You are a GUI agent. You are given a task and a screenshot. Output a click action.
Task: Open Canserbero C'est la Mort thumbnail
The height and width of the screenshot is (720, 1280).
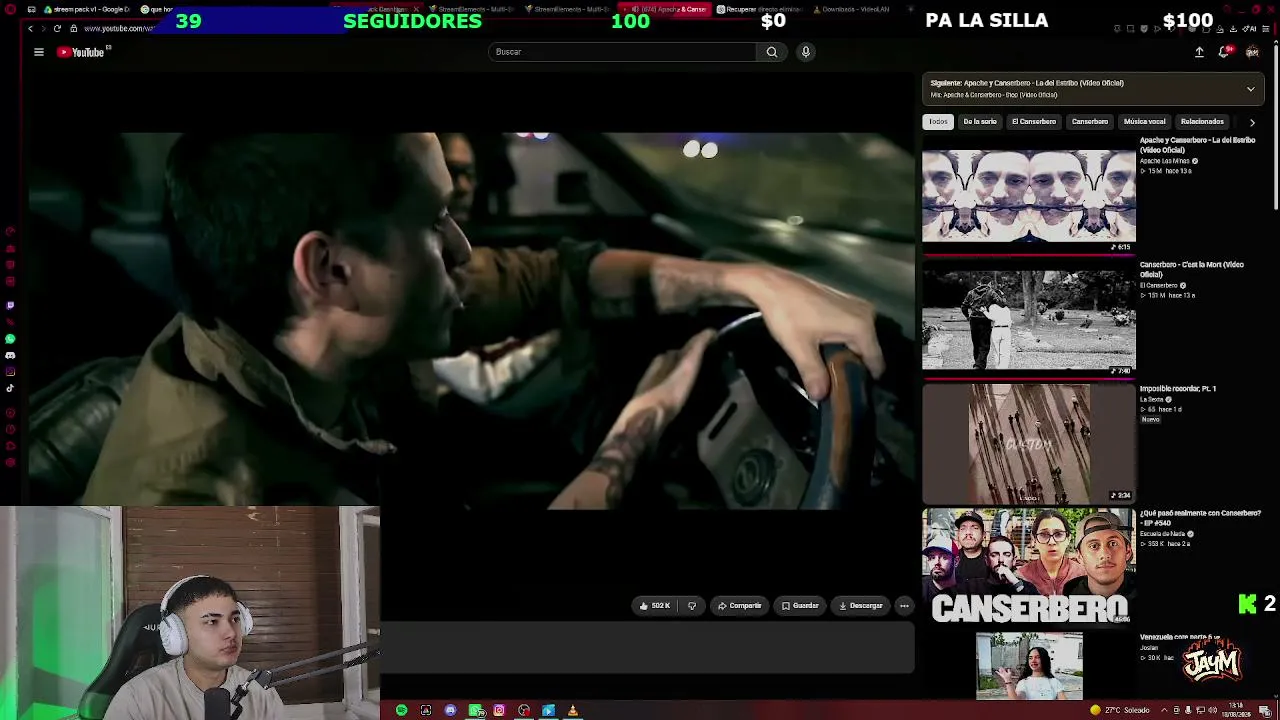[1029, 320]
